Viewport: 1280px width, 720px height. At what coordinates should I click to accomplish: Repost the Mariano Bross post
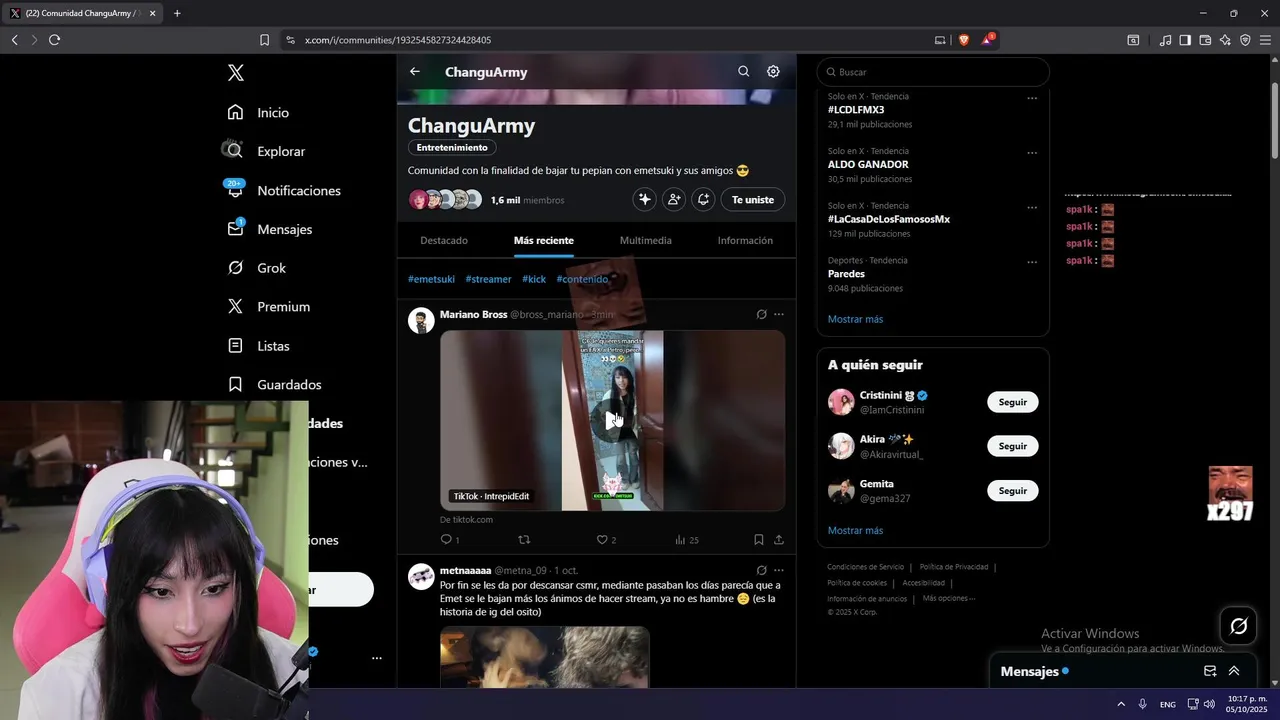(524, 540)
